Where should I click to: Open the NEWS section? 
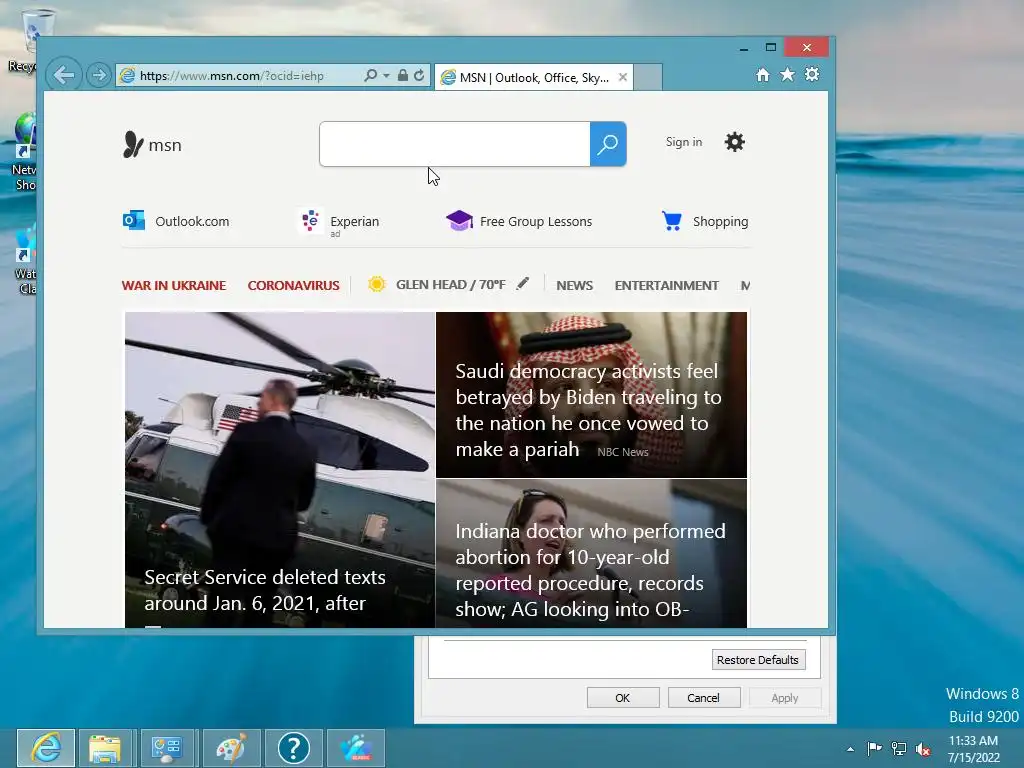click(574, 285)
